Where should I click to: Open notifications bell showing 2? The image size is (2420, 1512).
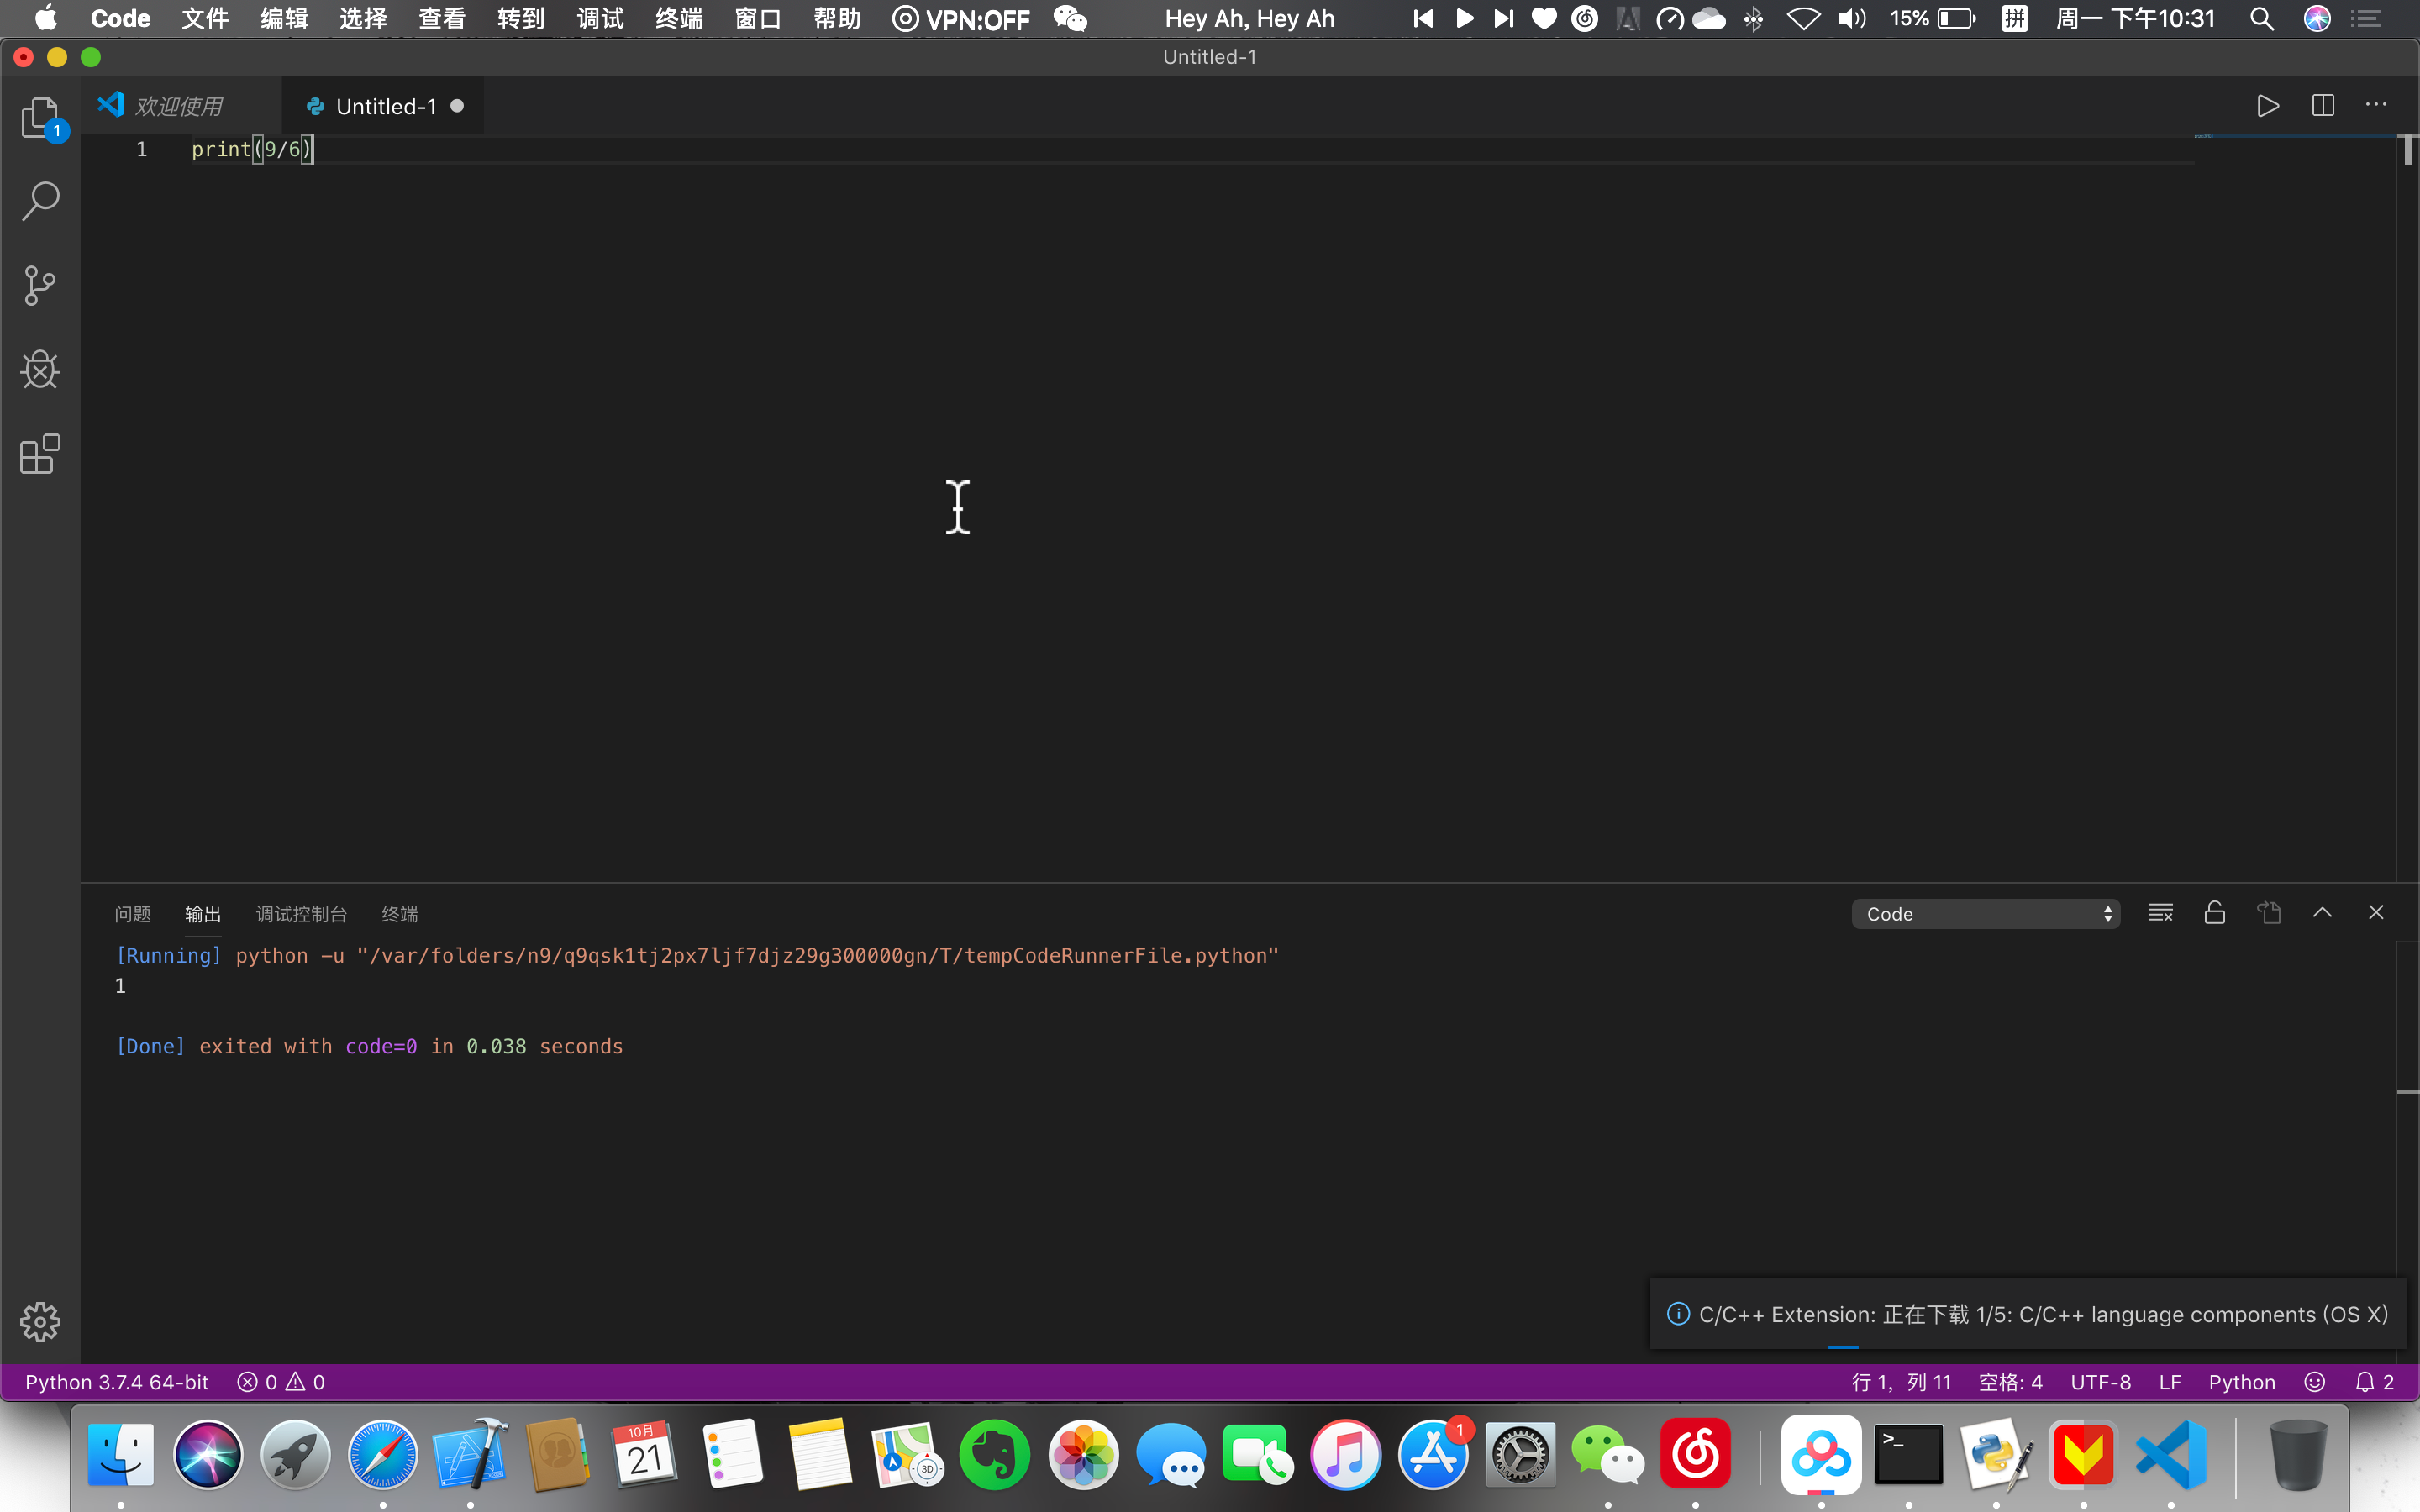tap(2374, 1382)
